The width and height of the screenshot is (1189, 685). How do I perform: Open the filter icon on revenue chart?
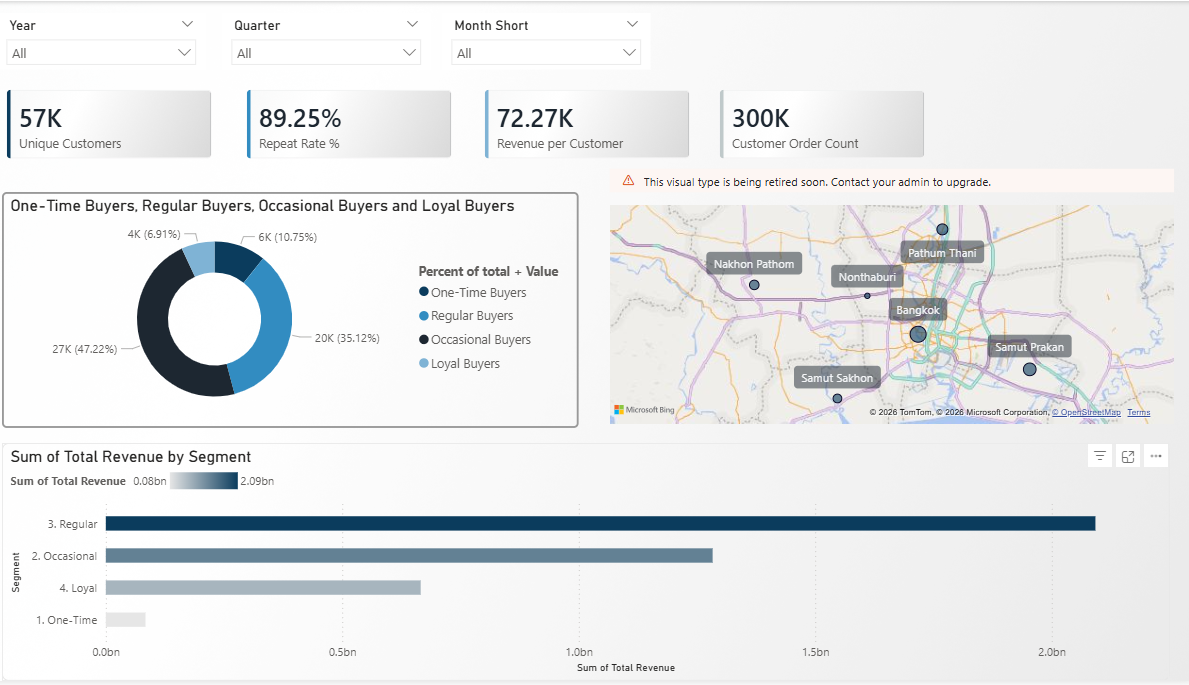click(1100, 456)
